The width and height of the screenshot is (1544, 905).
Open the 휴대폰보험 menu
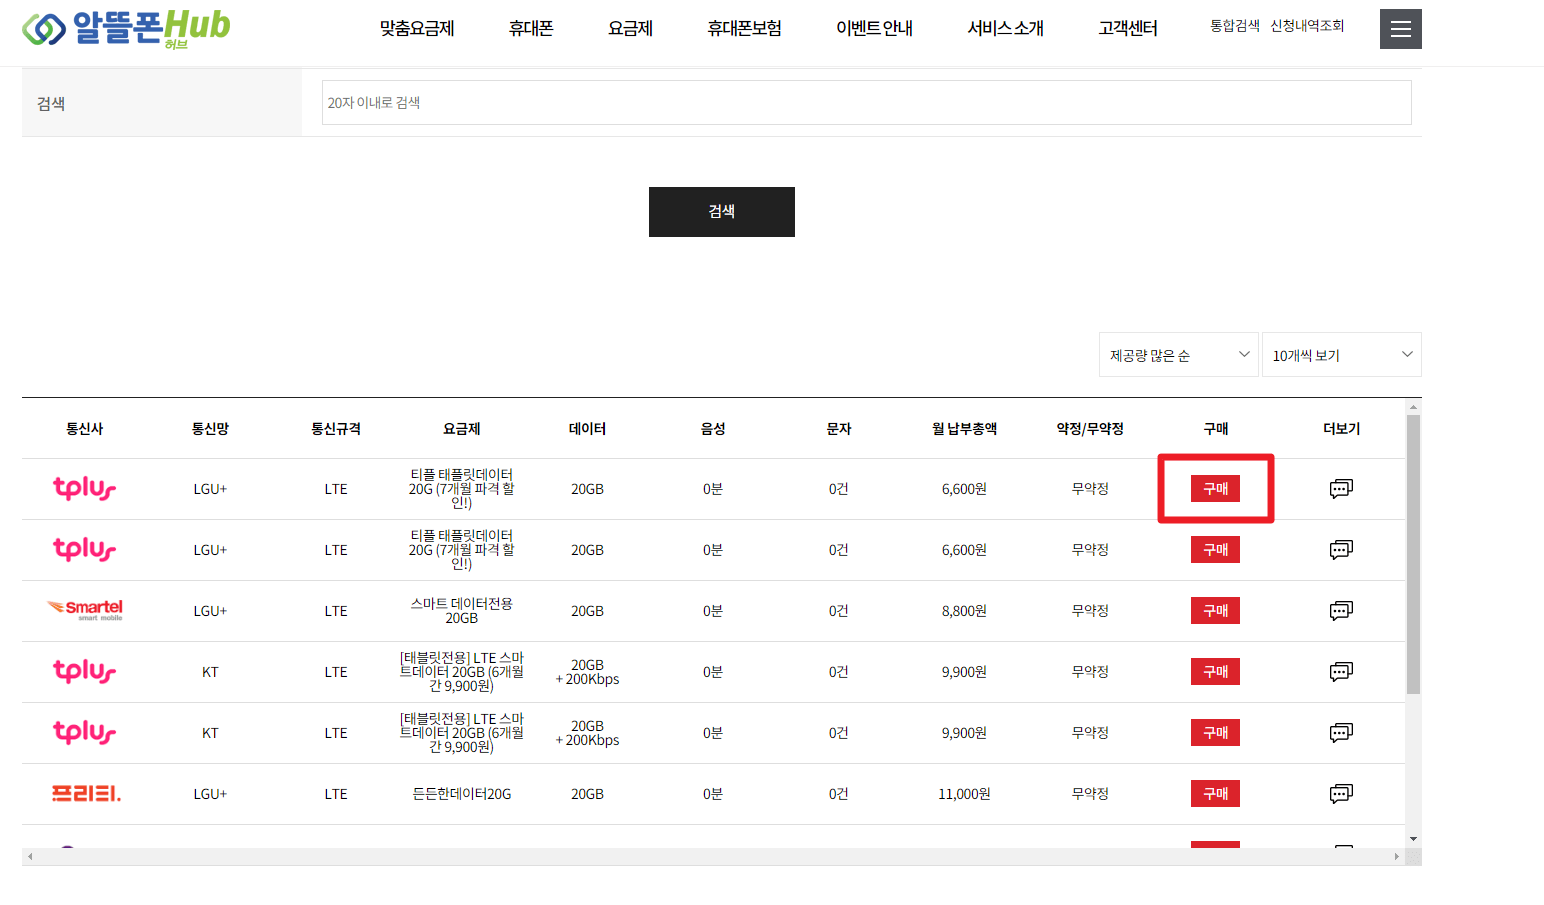pyautogui.click(x=745, y=29)
